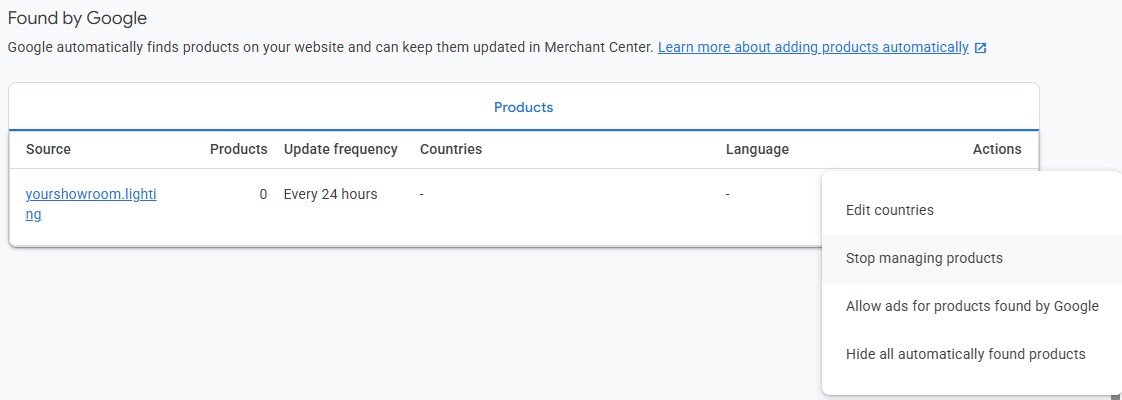Click the description text about Merchant Center
The height and width of the screenshot is (400, 1122).
click(x=331, y=47)
